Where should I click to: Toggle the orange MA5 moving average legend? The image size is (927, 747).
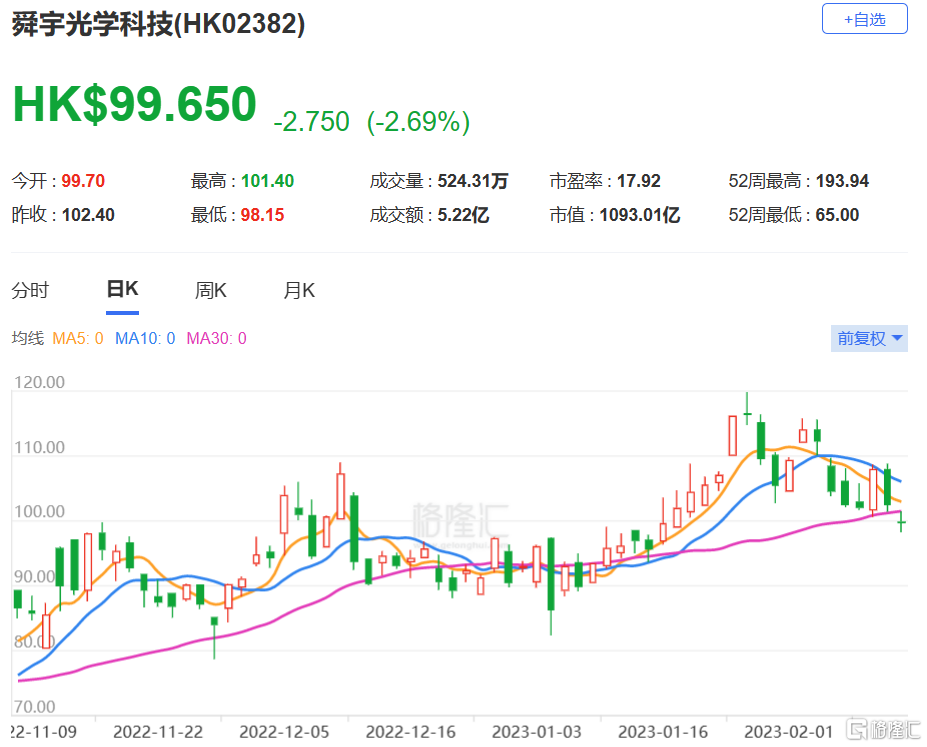[78, 339]
